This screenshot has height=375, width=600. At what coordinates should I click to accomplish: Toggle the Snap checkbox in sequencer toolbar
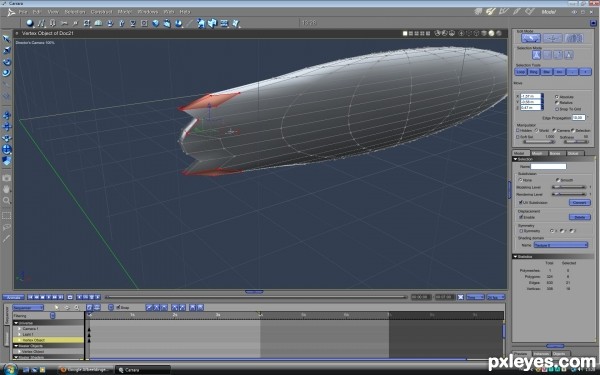coord(118,307)
